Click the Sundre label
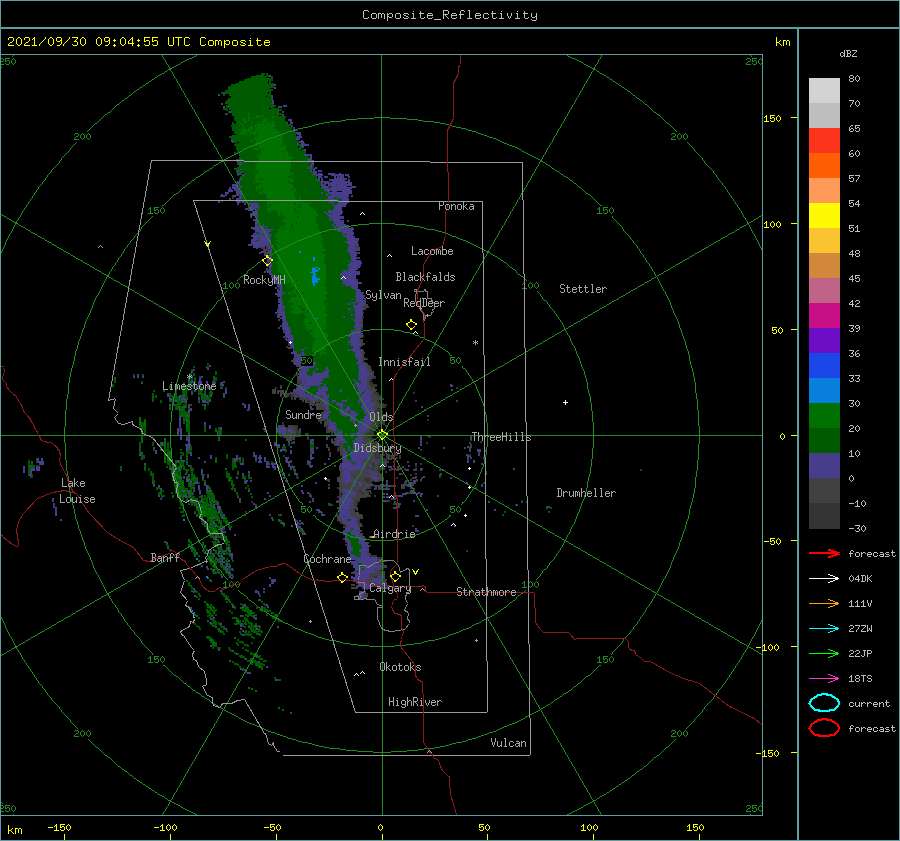Image resolution: width=900 pixels, height=841 pixels. (x=303, y=414)
